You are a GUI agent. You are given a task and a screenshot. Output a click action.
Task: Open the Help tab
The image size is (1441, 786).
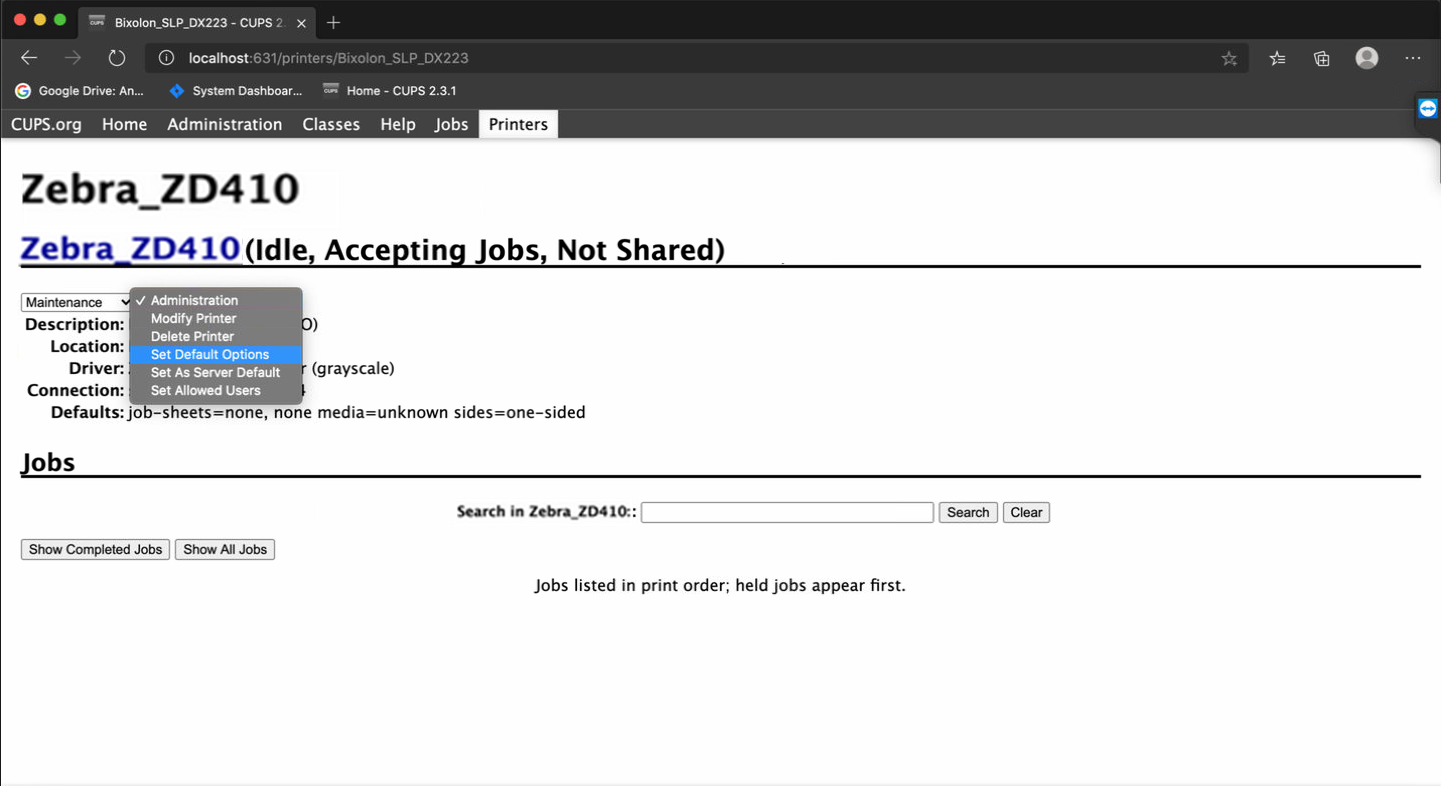[x=397, y=124]
